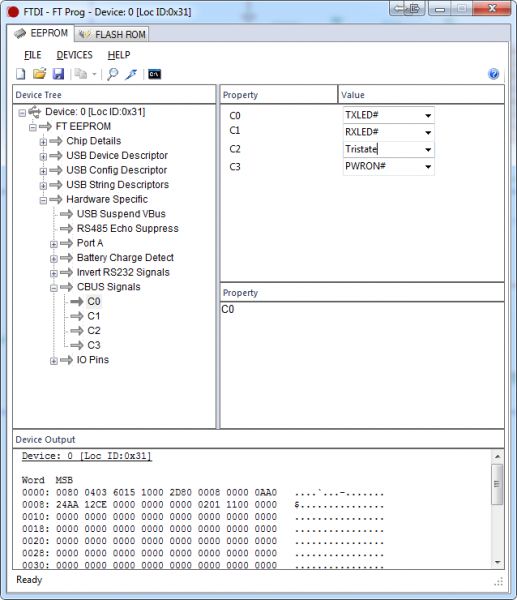Expand the USB String Descriptors node
This screenshot has height=600, width=517.
(43, 185)
